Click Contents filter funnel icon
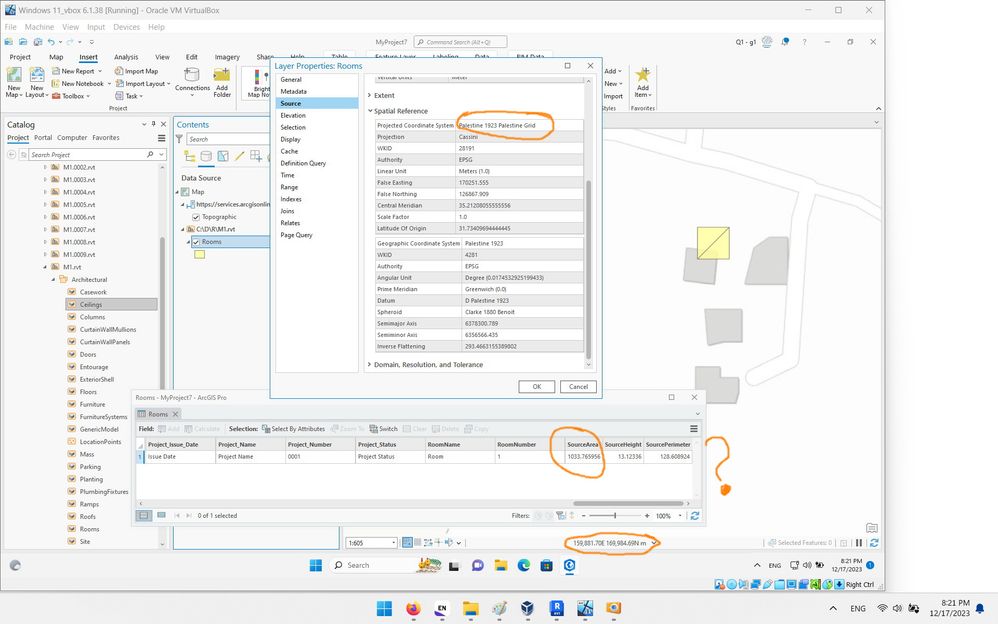This screenshot has height=624, width=998. click(179, 139)
